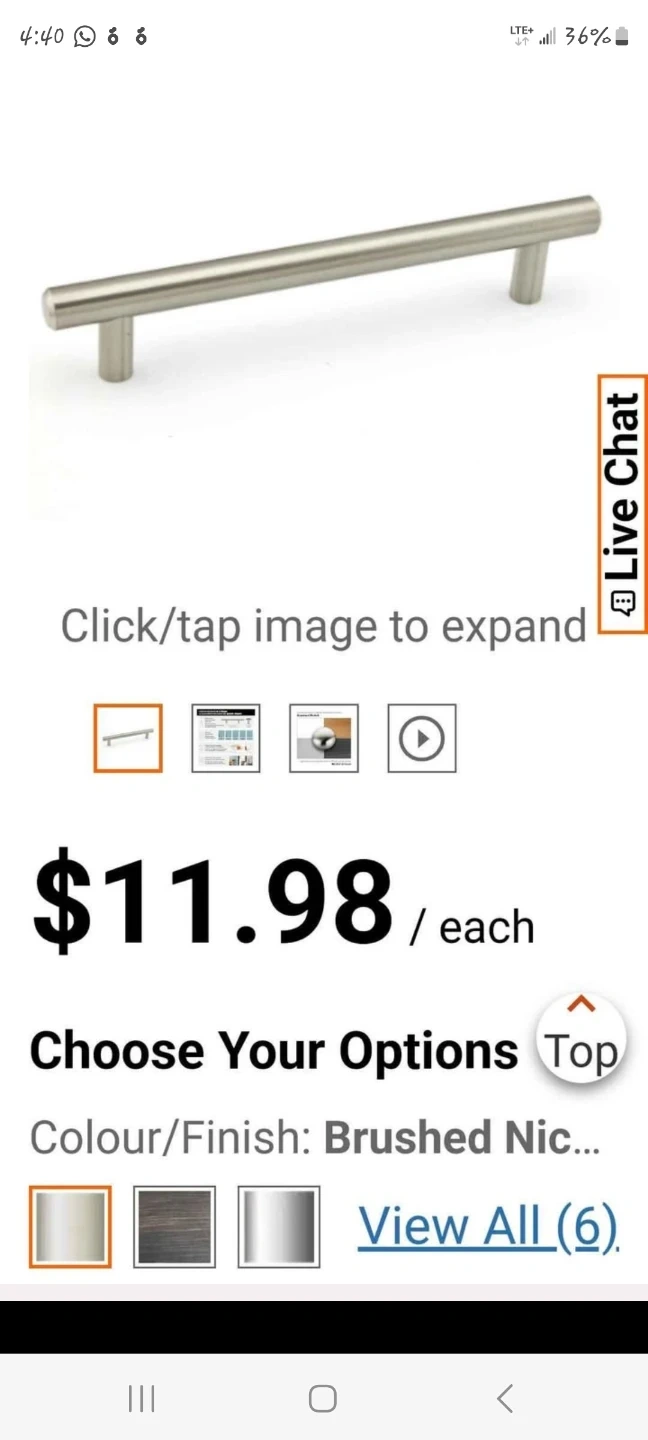This screenshot has height=1440, width=648.
Task: Open the Live Chat side tab
Action: pos(622,505)
